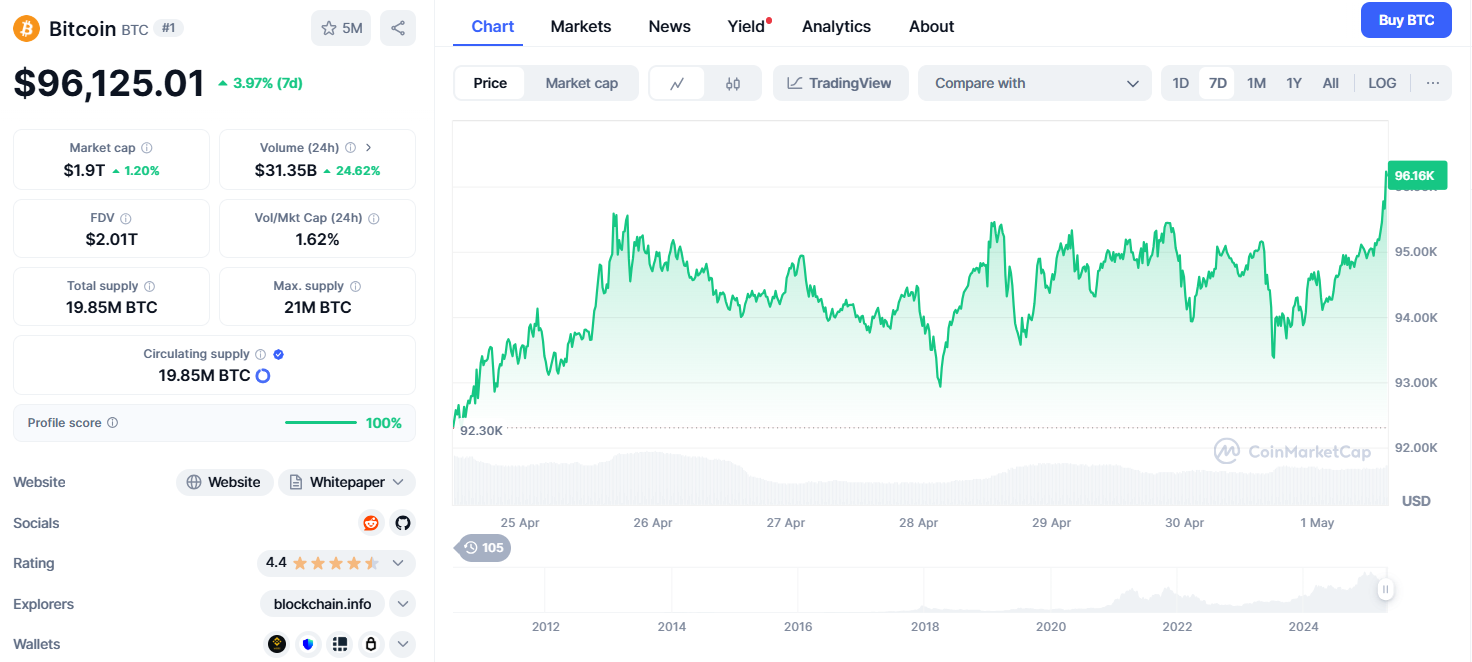Expand Volume (24h) details arrow
Screen dimensions: 1472x662
click(x=368, y=148)
